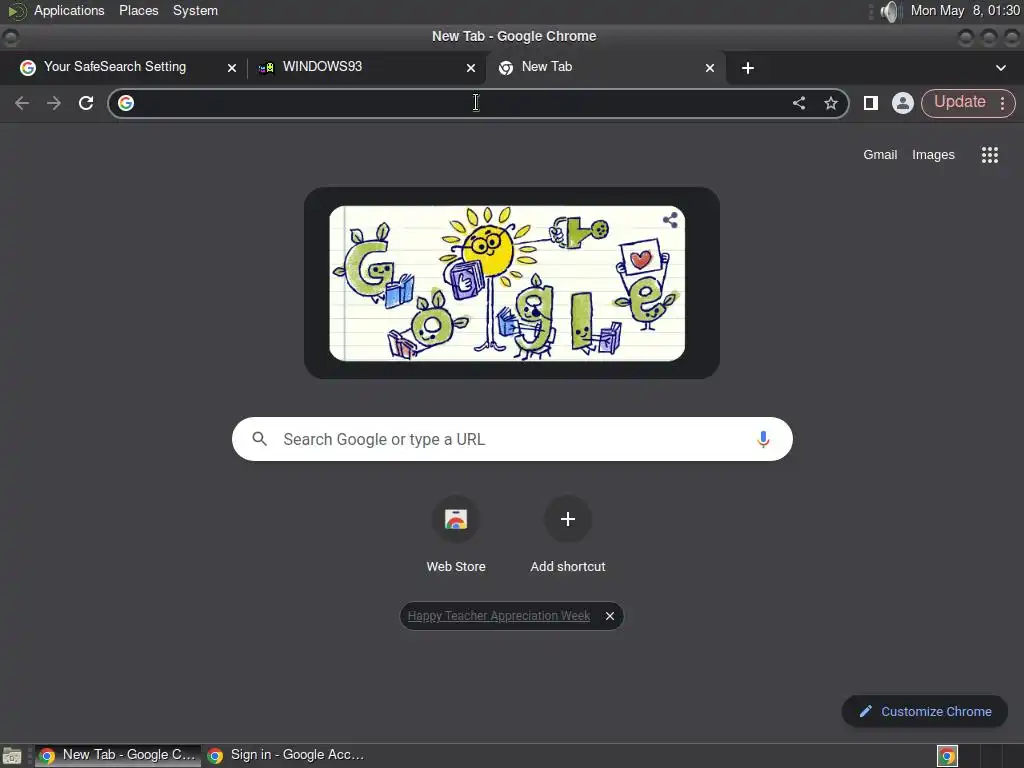Dismiss the Teacher Appreciation Week chip
The image size is (1024, 768).
[x=609, y=616]
